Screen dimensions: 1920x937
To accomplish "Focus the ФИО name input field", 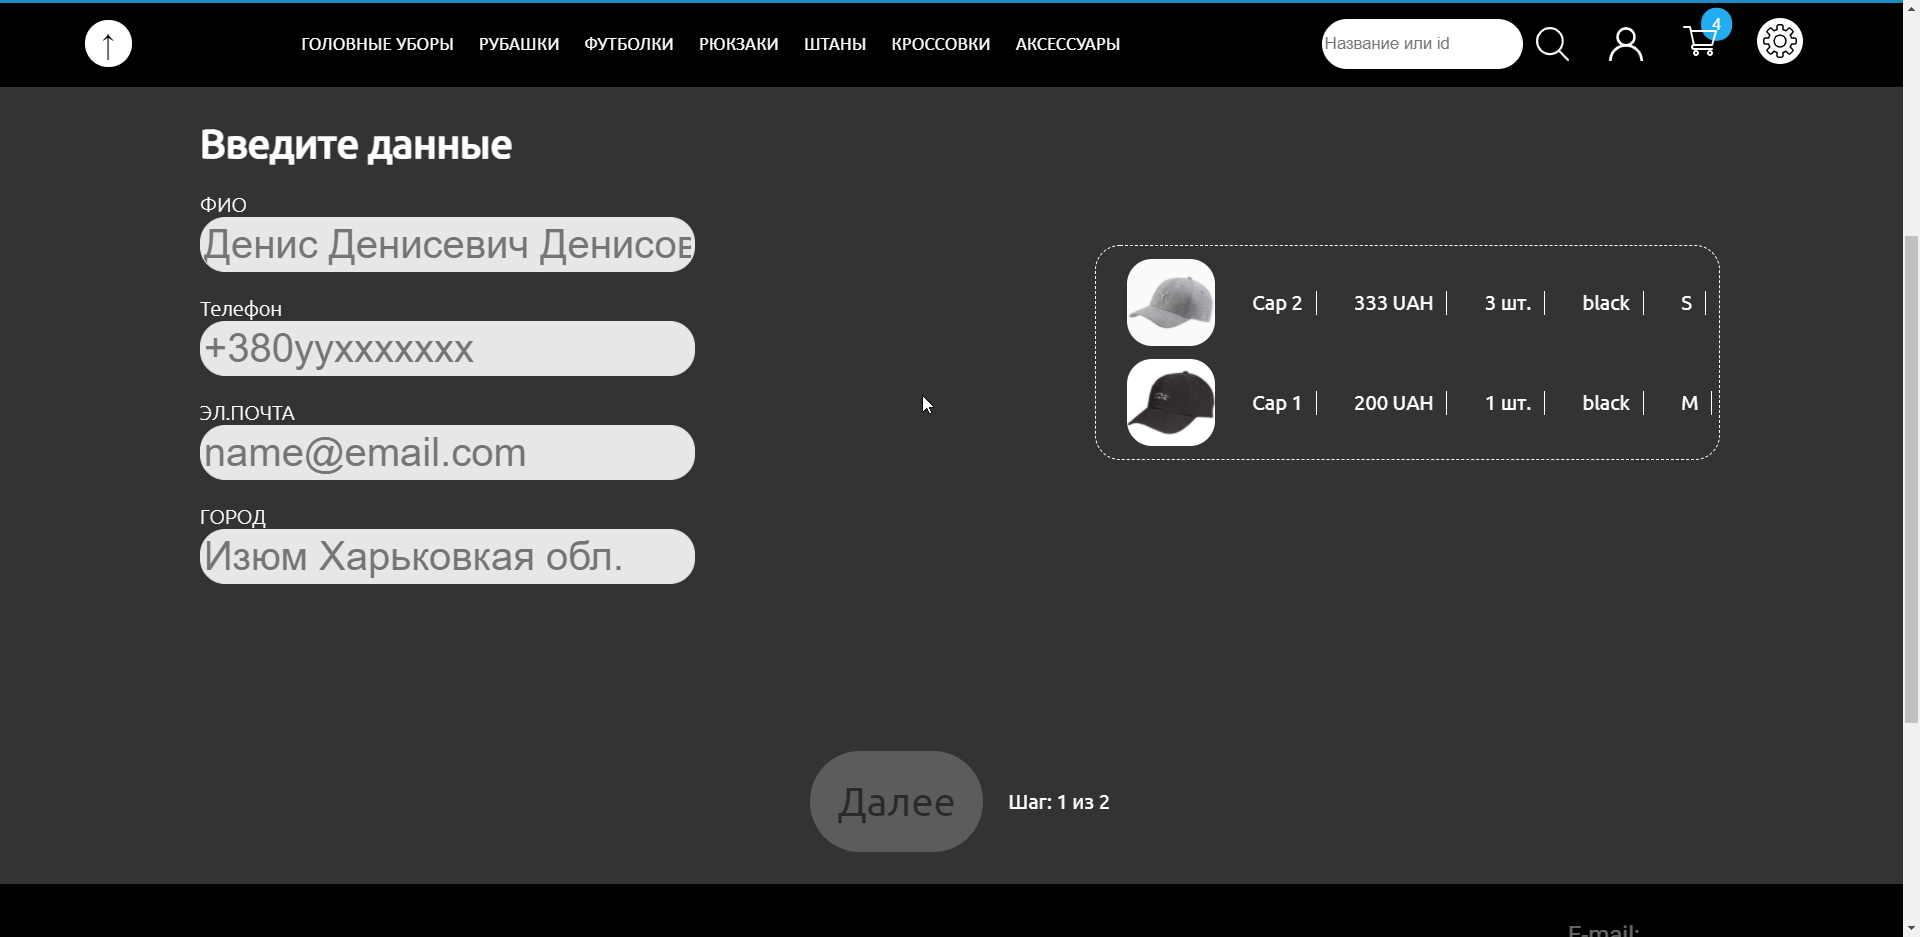I will tap(447, 244).
